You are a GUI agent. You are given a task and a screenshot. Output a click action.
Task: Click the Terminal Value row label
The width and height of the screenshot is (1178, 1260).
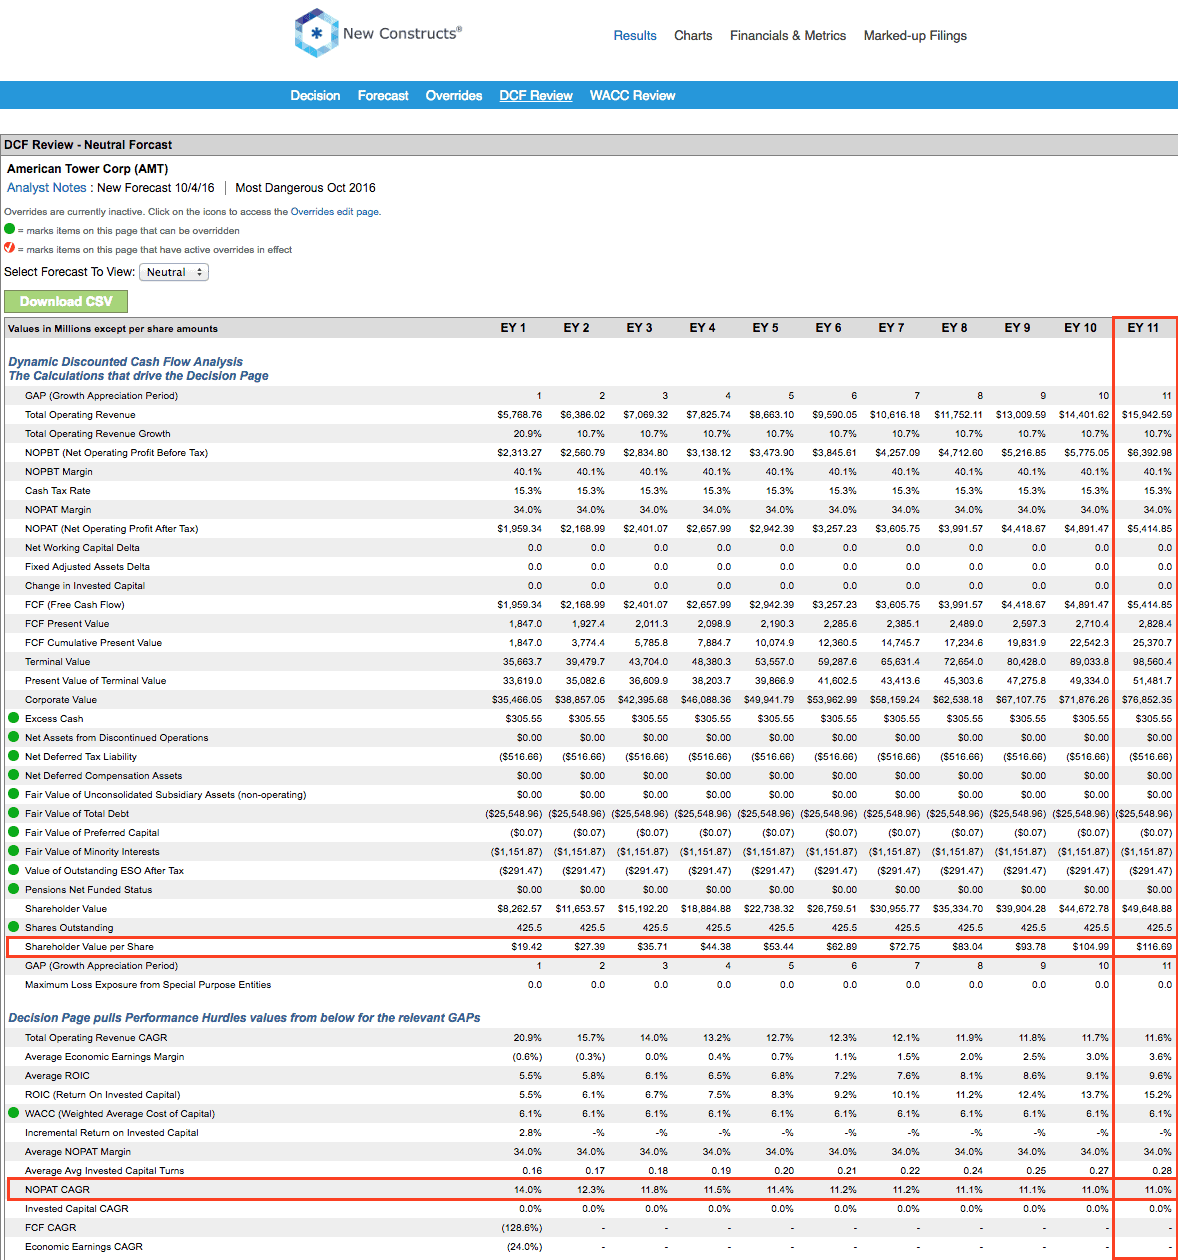click(57, 662)
